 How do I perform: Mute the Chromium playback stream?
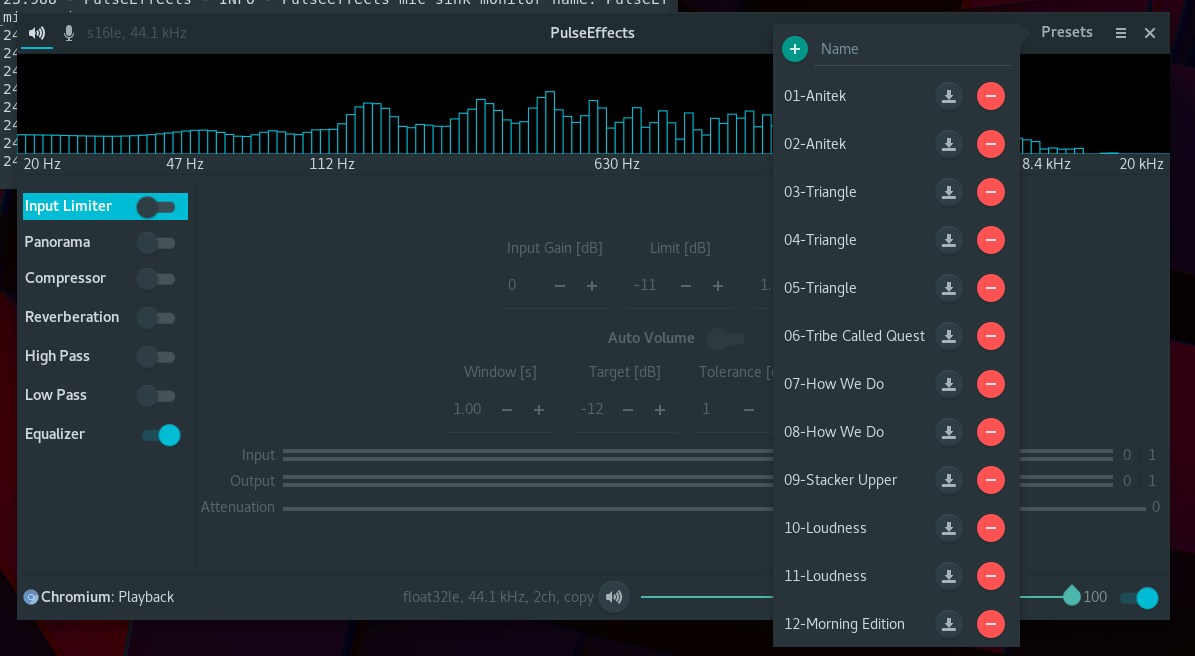(614, 597)
